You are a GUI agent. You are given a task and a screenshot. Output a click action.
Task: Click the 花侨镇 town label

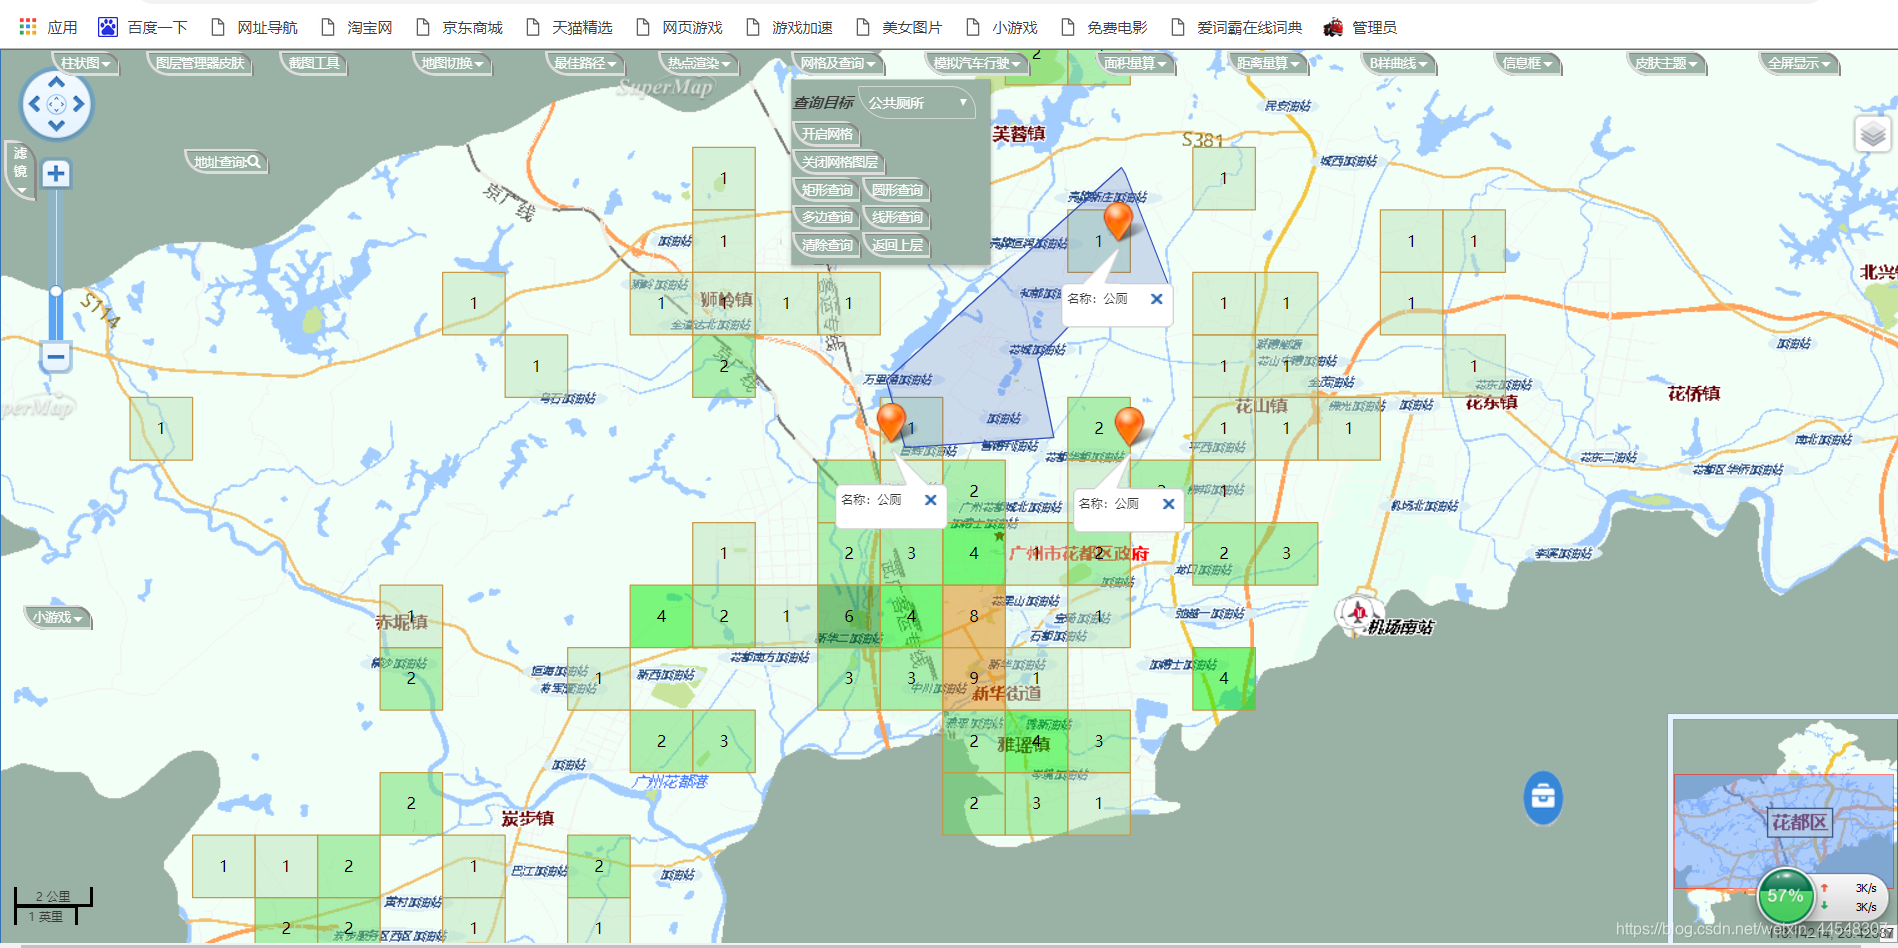tap(1694, 394)
